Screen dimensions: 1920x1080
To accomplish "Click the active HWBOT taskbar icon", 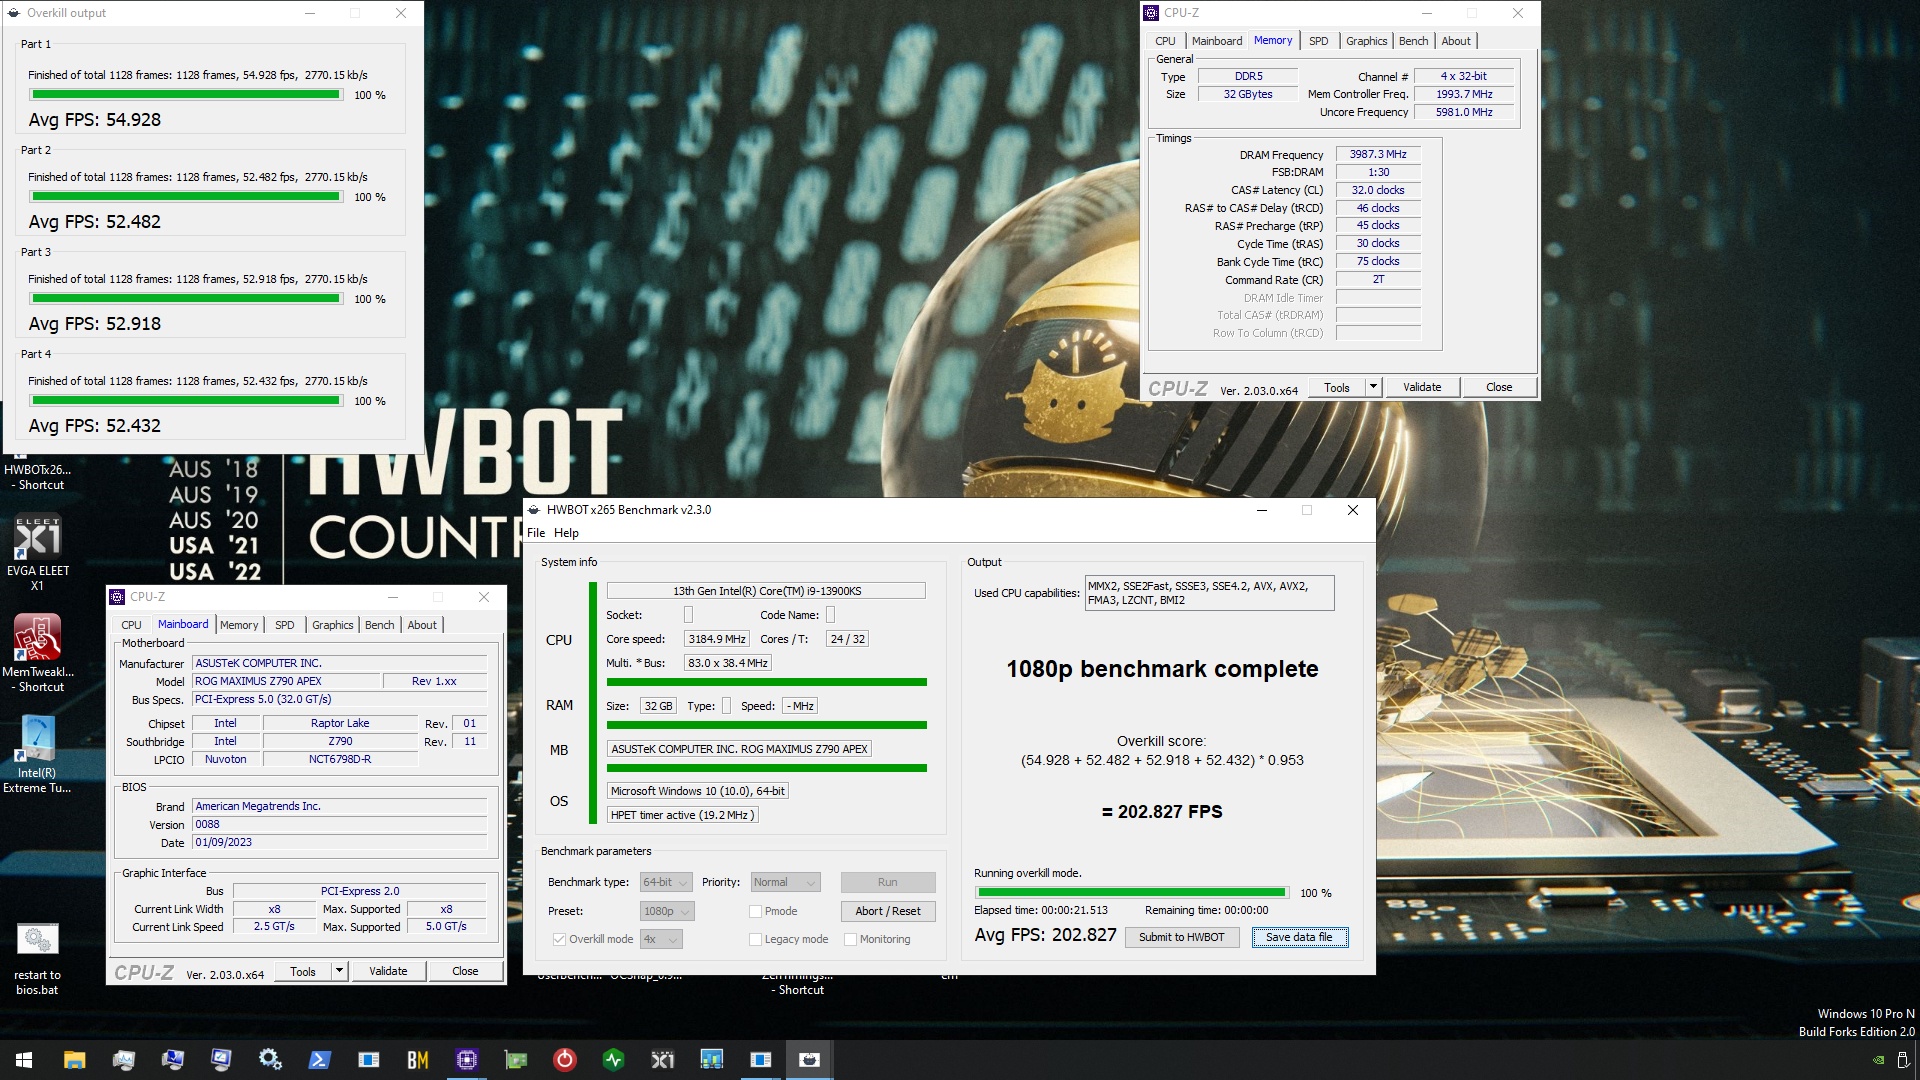I will [x=809, y=1060].
